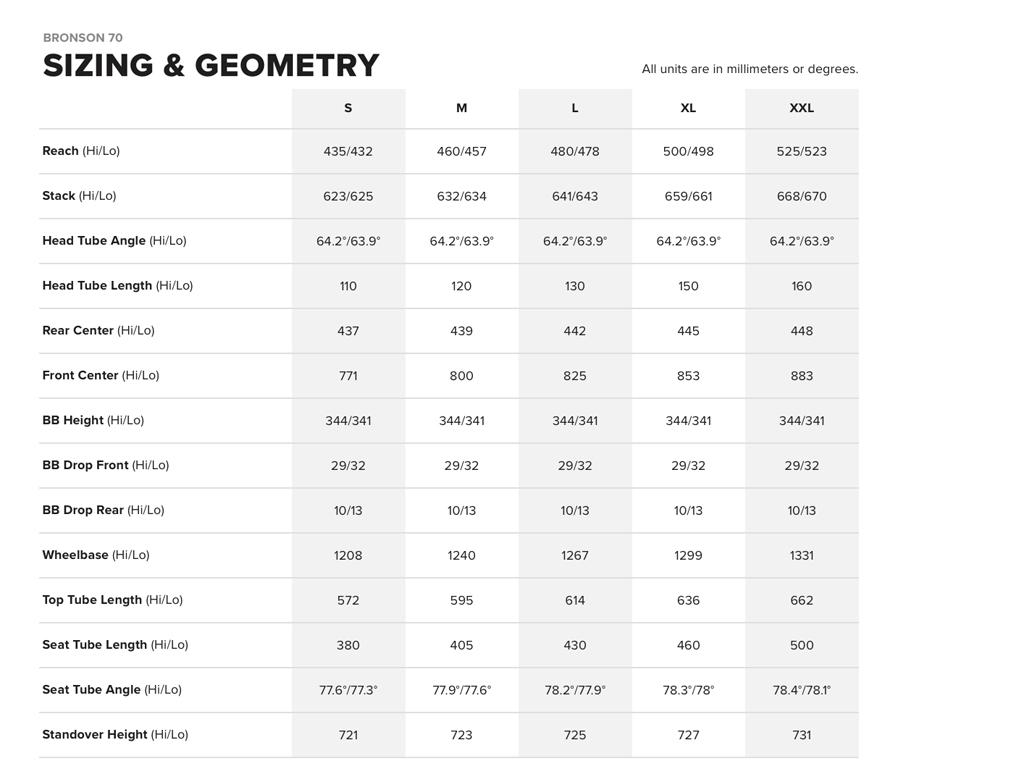1024x768 pixels.
Task: Choose the XL size column header
Action: tap(688, 108)
